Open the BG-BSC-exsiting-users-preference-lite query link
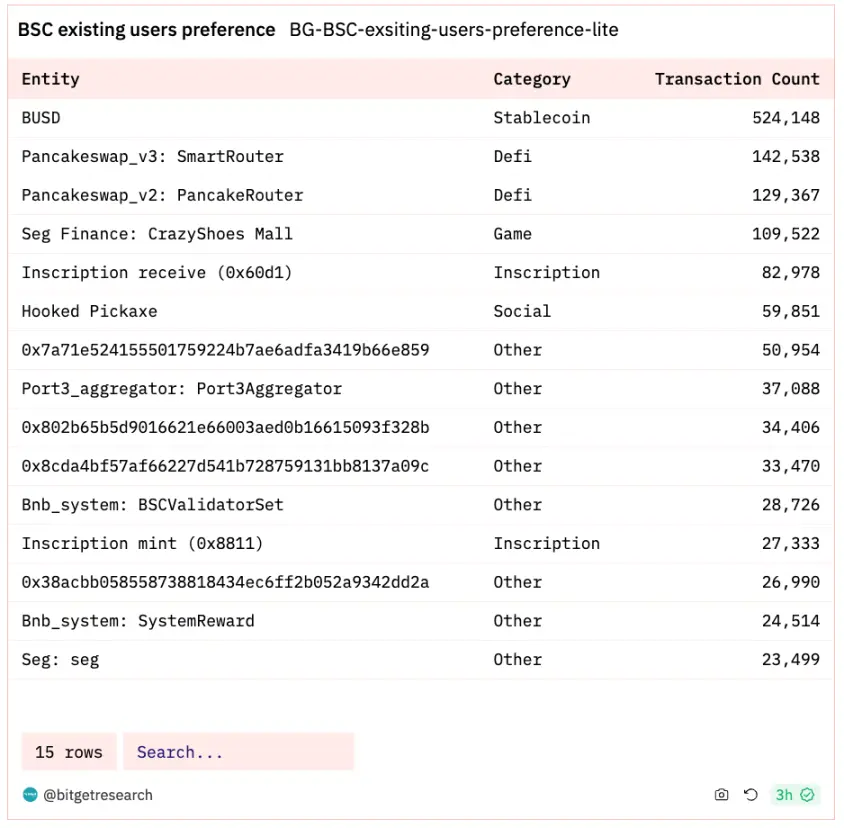Viewport: 844px width, 828px height. [x=454, y=30]
